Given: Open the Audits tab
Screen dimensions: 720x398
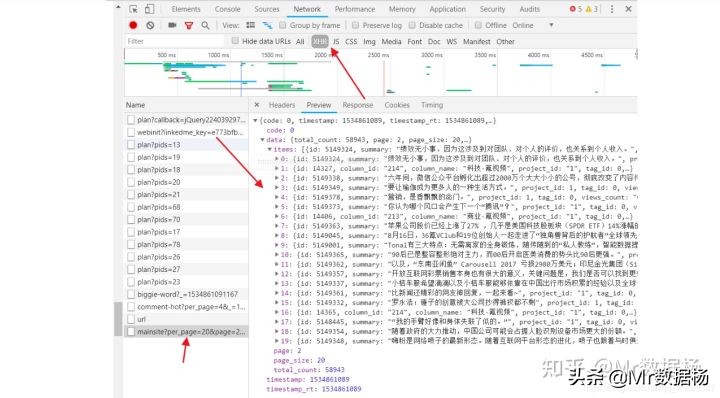Looking at the screenshot, I should (529, 9).
